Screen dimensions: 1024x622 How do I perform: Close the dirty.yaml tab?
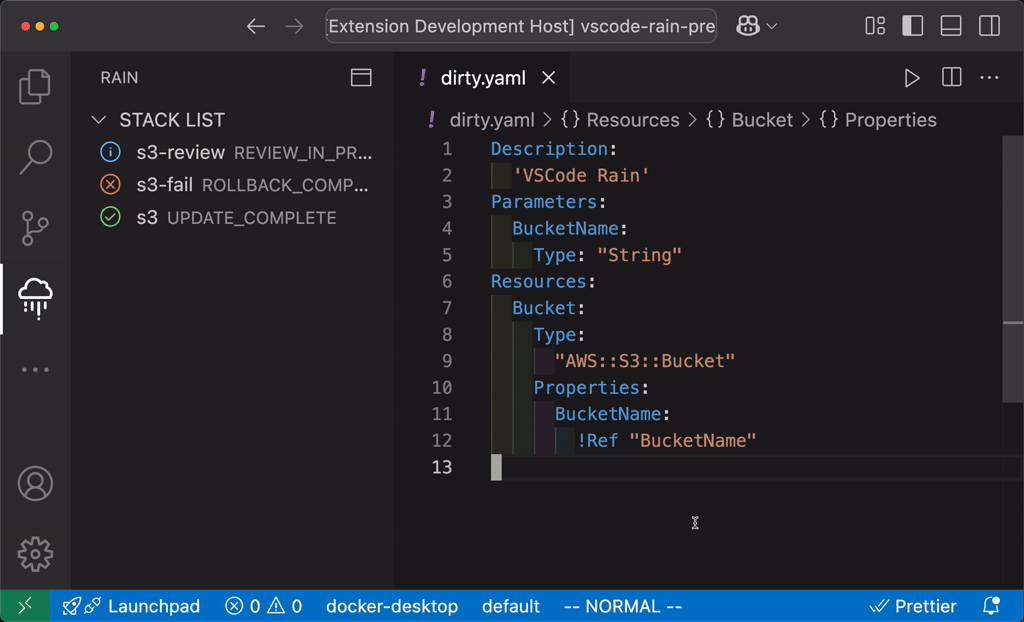pos(549,78)
